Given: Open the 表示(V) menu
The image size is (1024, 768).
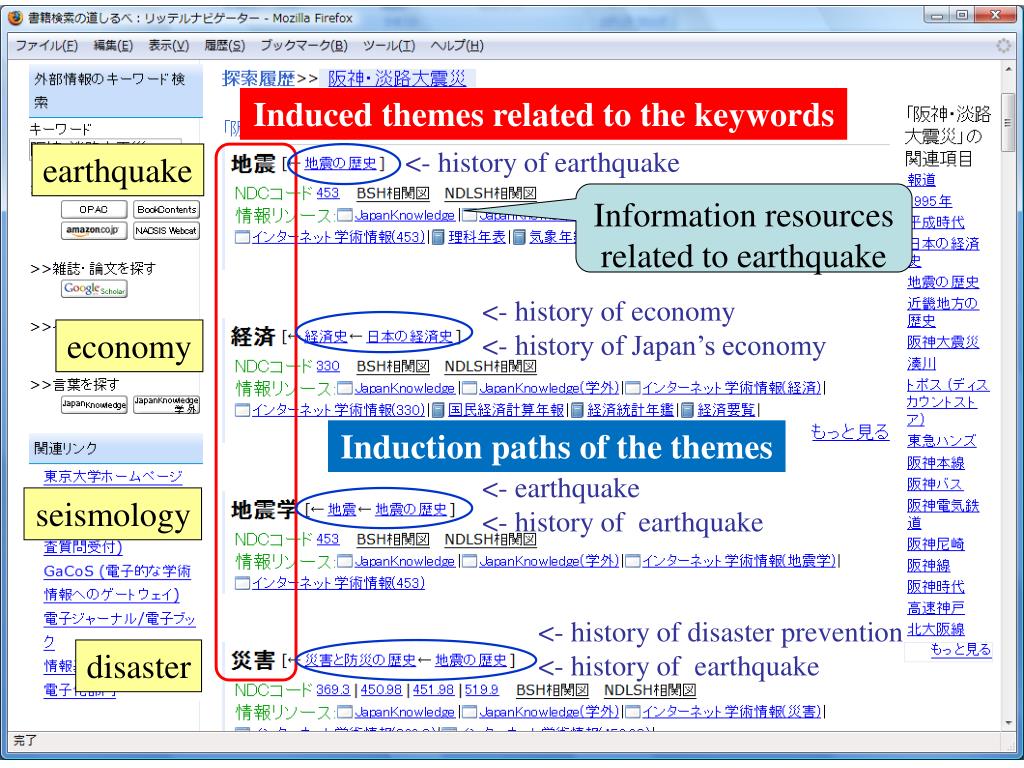Looking at the screenshot, I should [168, 45].
